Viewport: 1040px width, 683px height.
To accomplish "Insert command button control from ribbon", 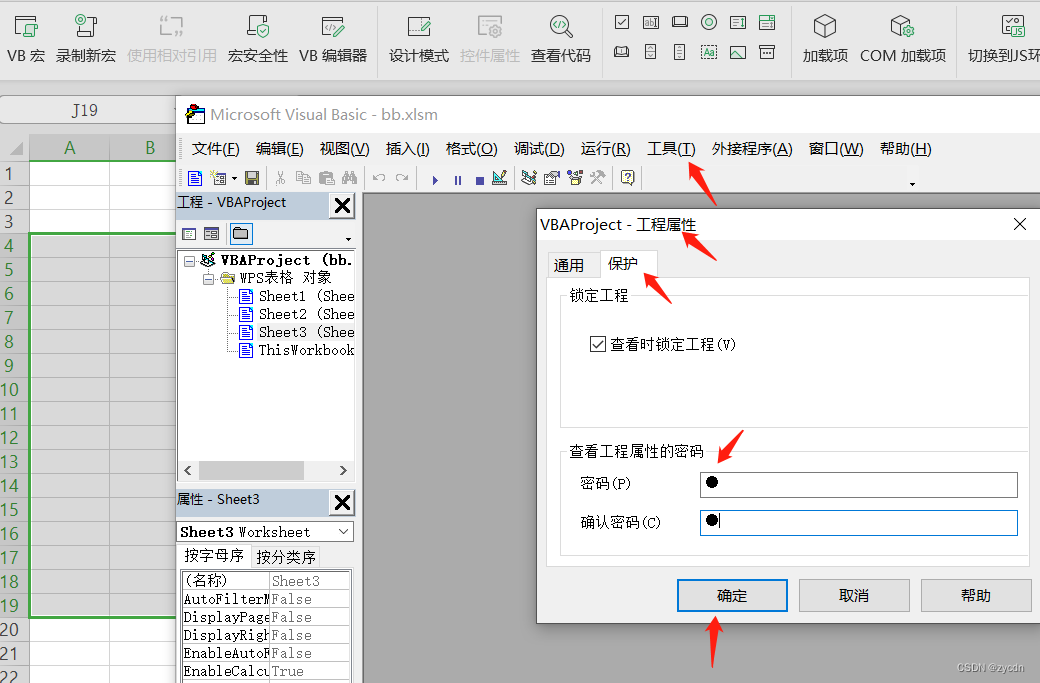I will point(680,23).
